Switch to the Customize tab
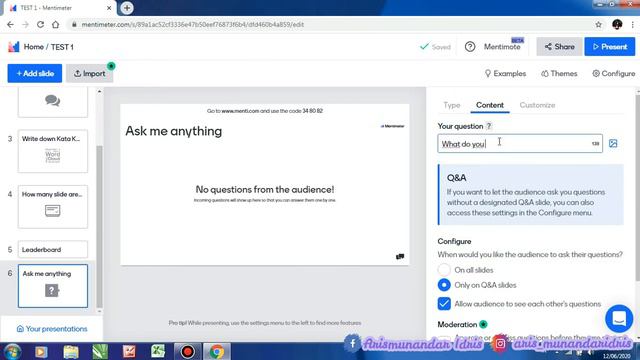 click(x=537, y=105)
